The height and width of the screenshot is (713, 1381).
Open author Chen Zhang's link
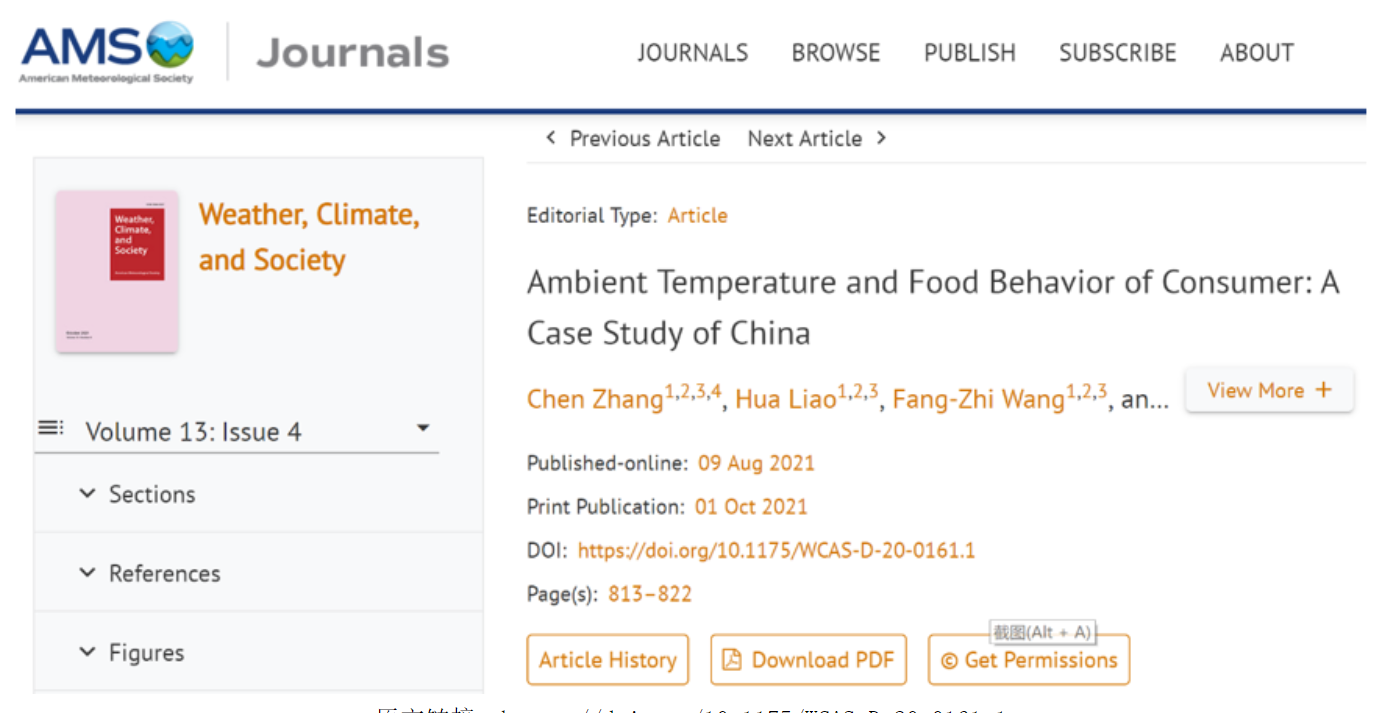point(596,400)
